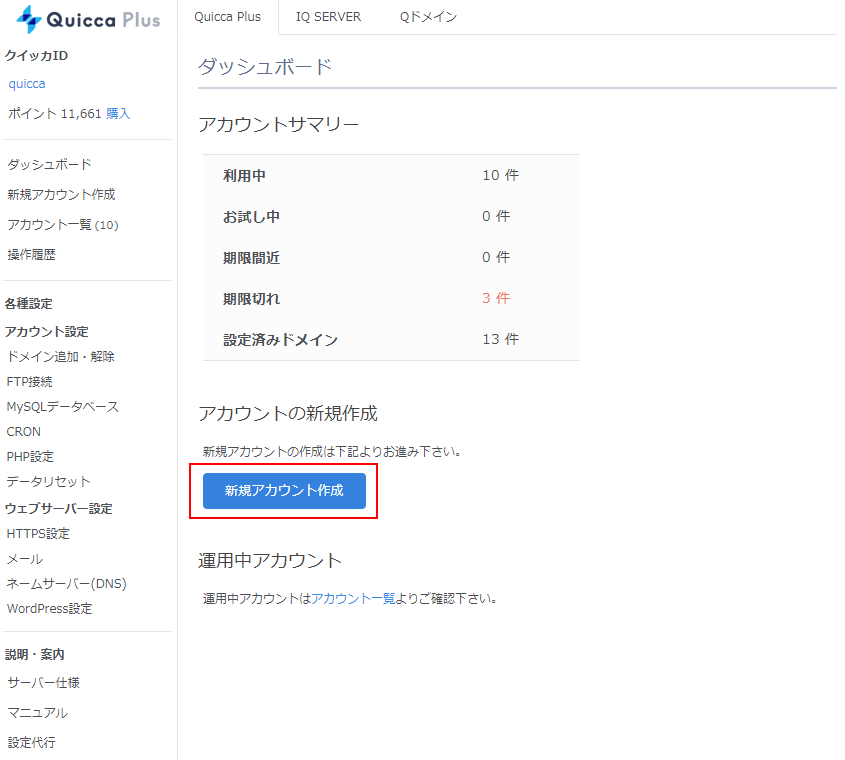Viewport: 845px width, 760px height.
Task: Open アカウント一覧 (10) in the sidebar
Action: (63, 225)
